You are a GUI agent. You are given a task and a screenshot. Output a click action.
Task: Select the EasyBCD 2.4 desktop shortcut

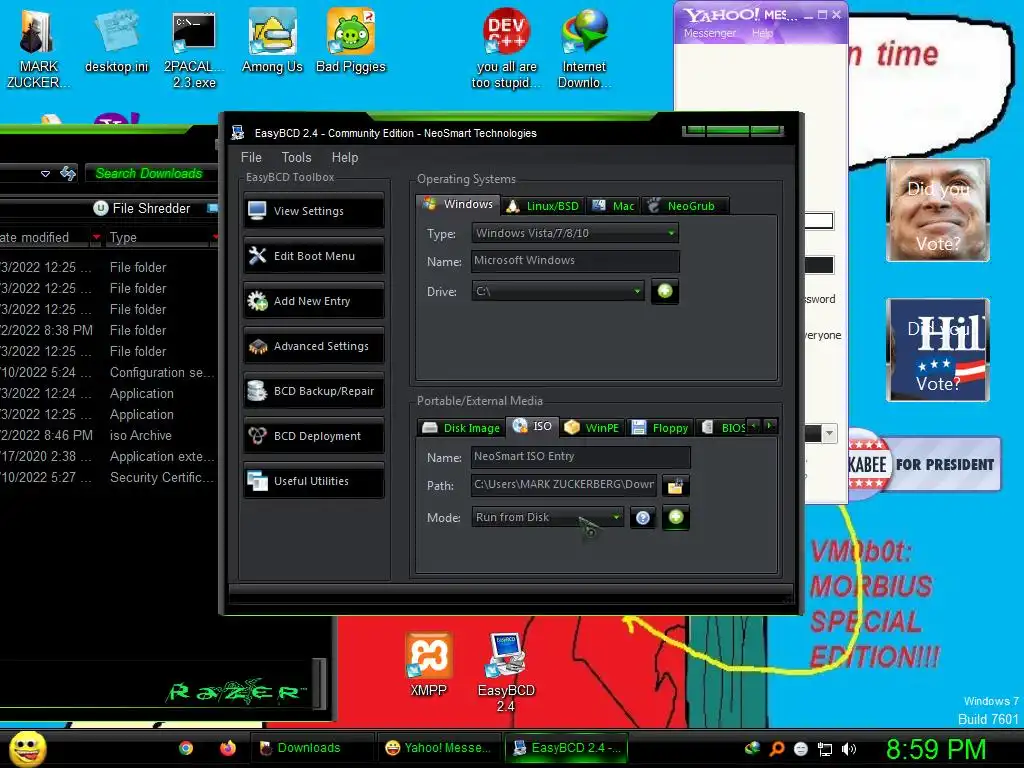click(x=506, y=672)
